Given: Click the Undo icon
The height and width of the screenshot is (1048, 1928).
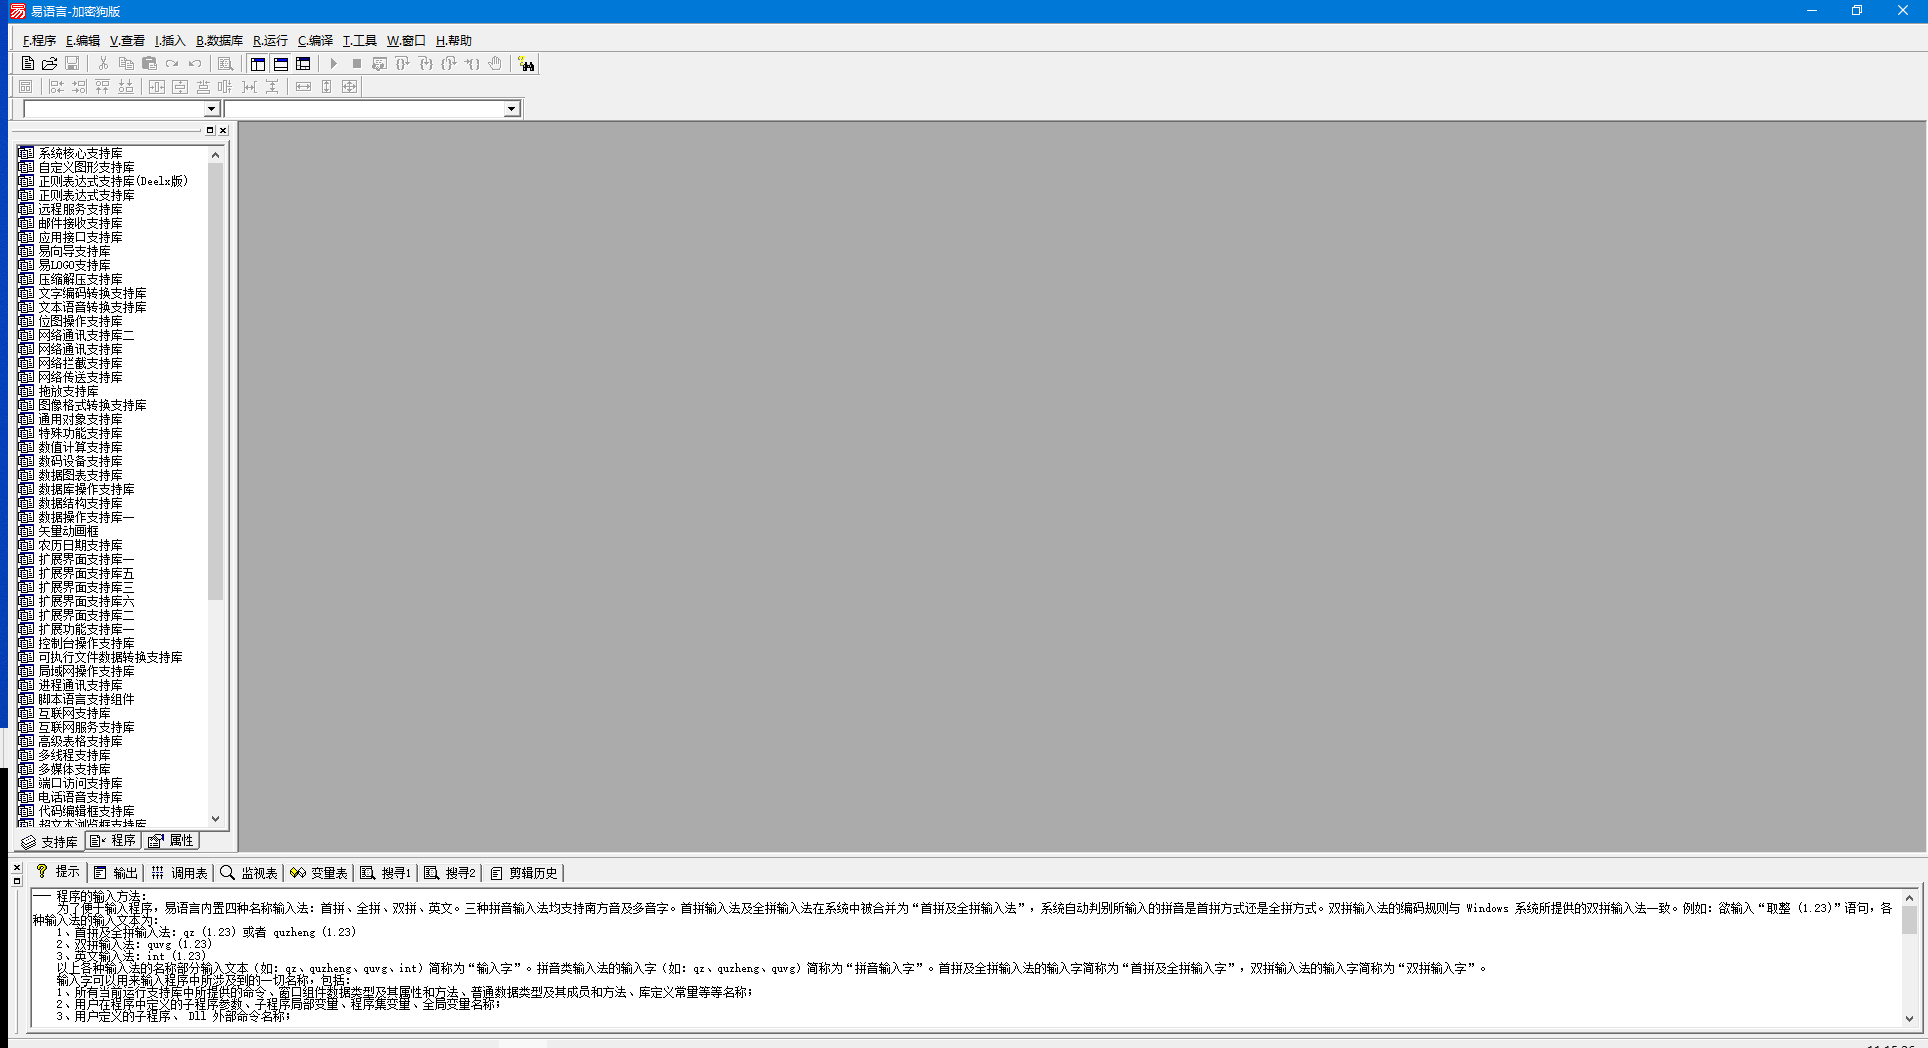Looking at the screenshot, I should pyautogui.click(x=194, y=63).
